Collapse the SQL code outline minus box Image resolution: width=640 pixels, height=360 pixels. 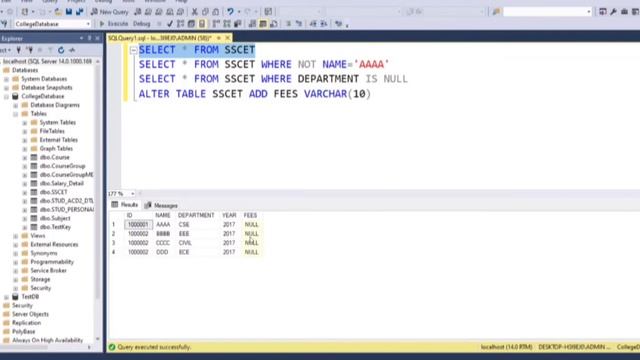click(133, 50)
